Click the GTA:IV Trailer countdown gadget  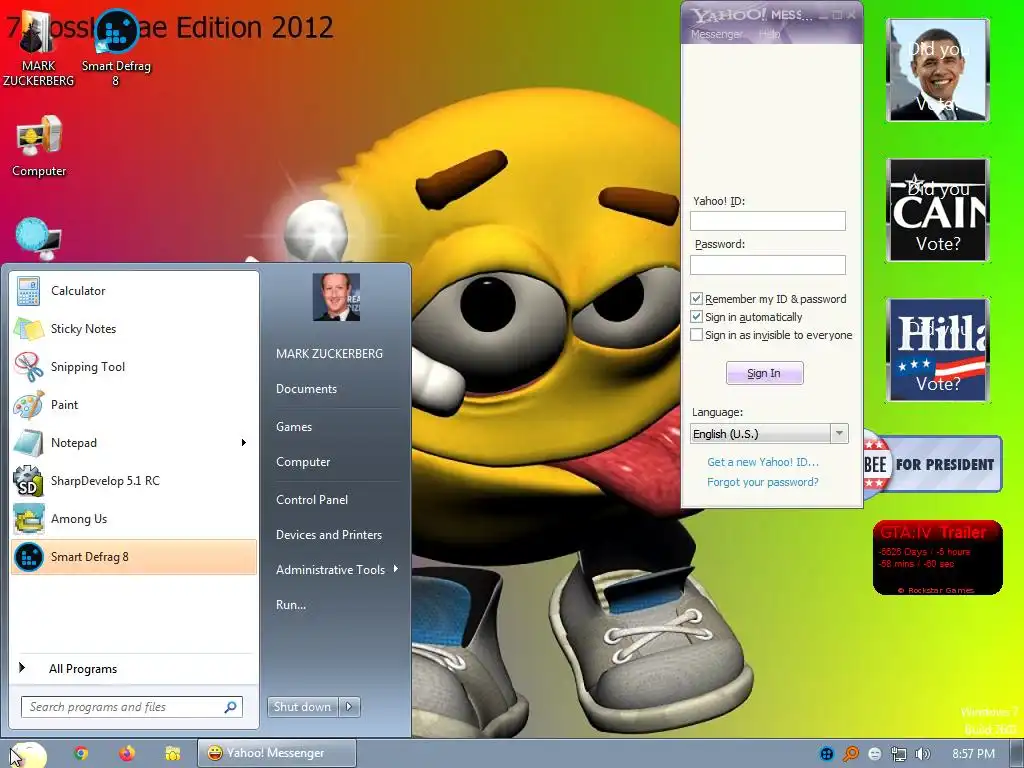[x=937, y=558]
